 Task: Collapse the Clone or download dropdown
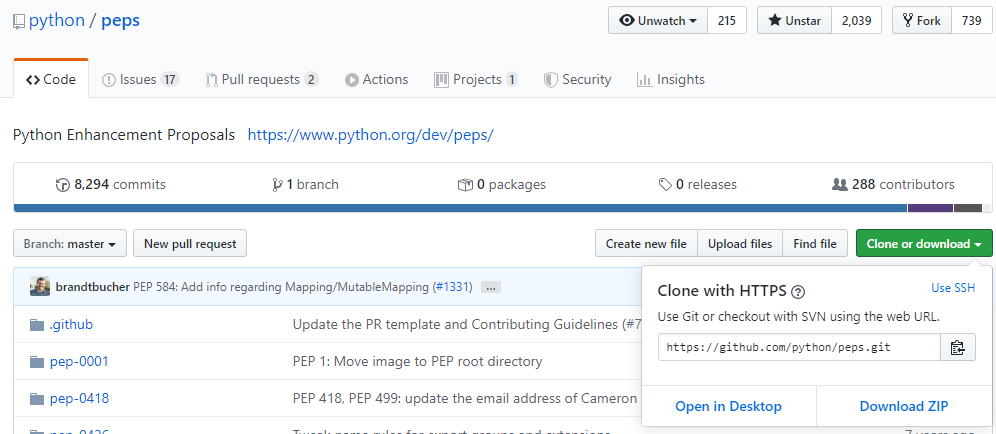point(923,243)
